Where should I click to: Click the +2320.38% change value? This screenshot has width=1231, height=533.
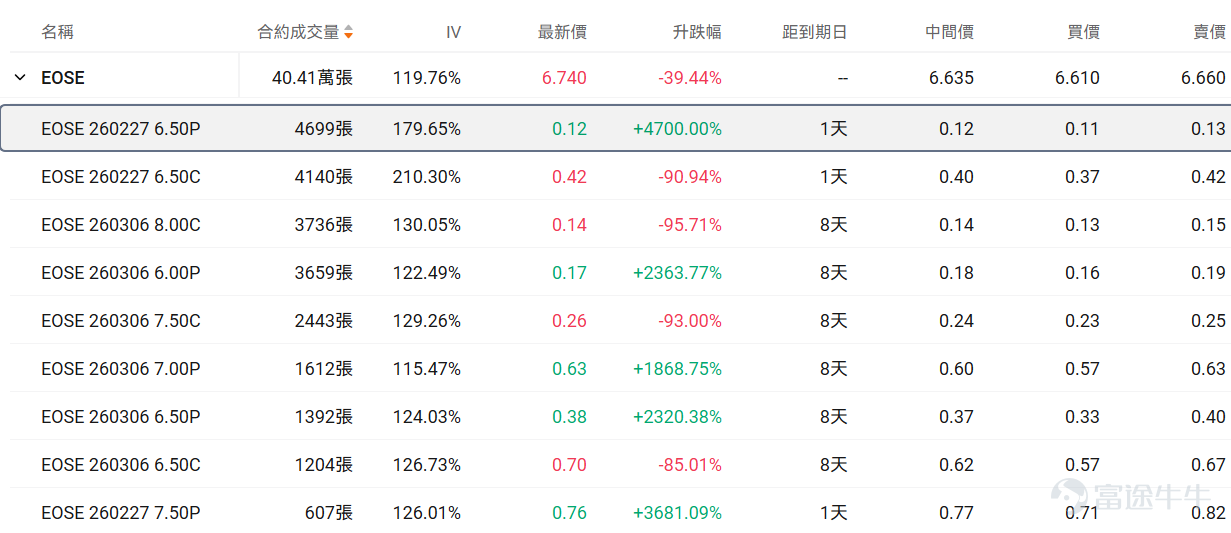[677, 417]
